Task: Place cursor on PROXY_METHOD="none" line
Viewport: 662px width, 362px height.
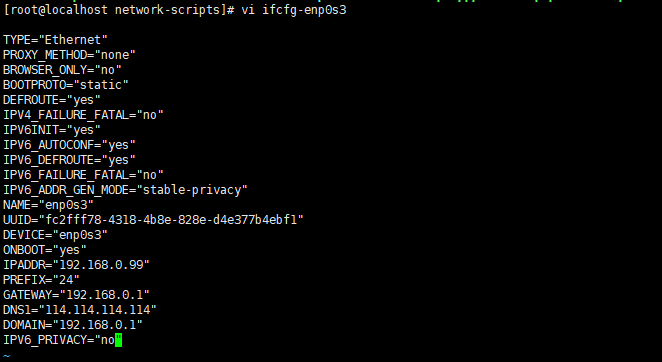Action: 69,55
